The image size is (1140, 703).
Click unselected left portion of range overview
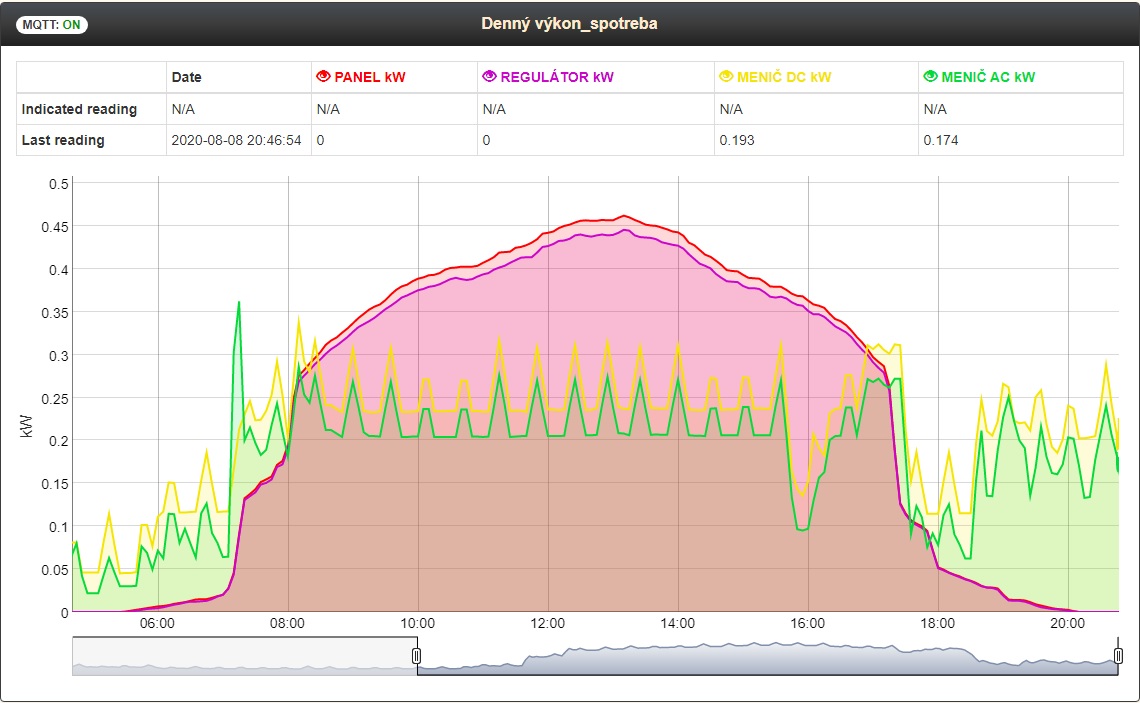tap(244, 656)
